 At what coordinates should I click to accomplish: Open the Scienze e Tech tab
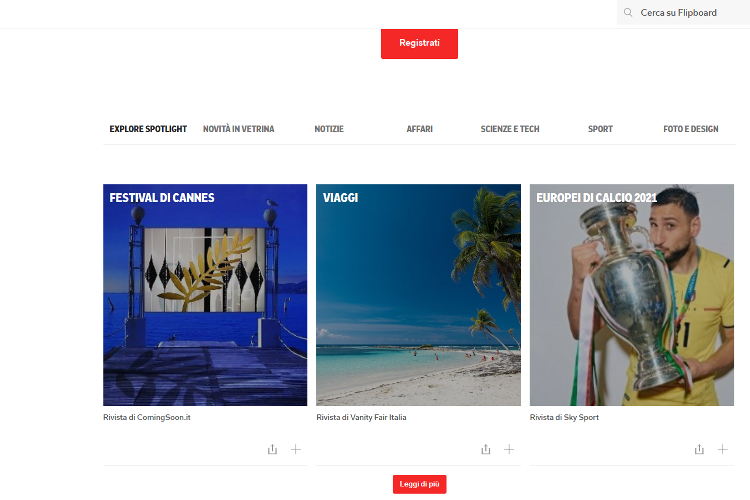click(x=510, y=129)
